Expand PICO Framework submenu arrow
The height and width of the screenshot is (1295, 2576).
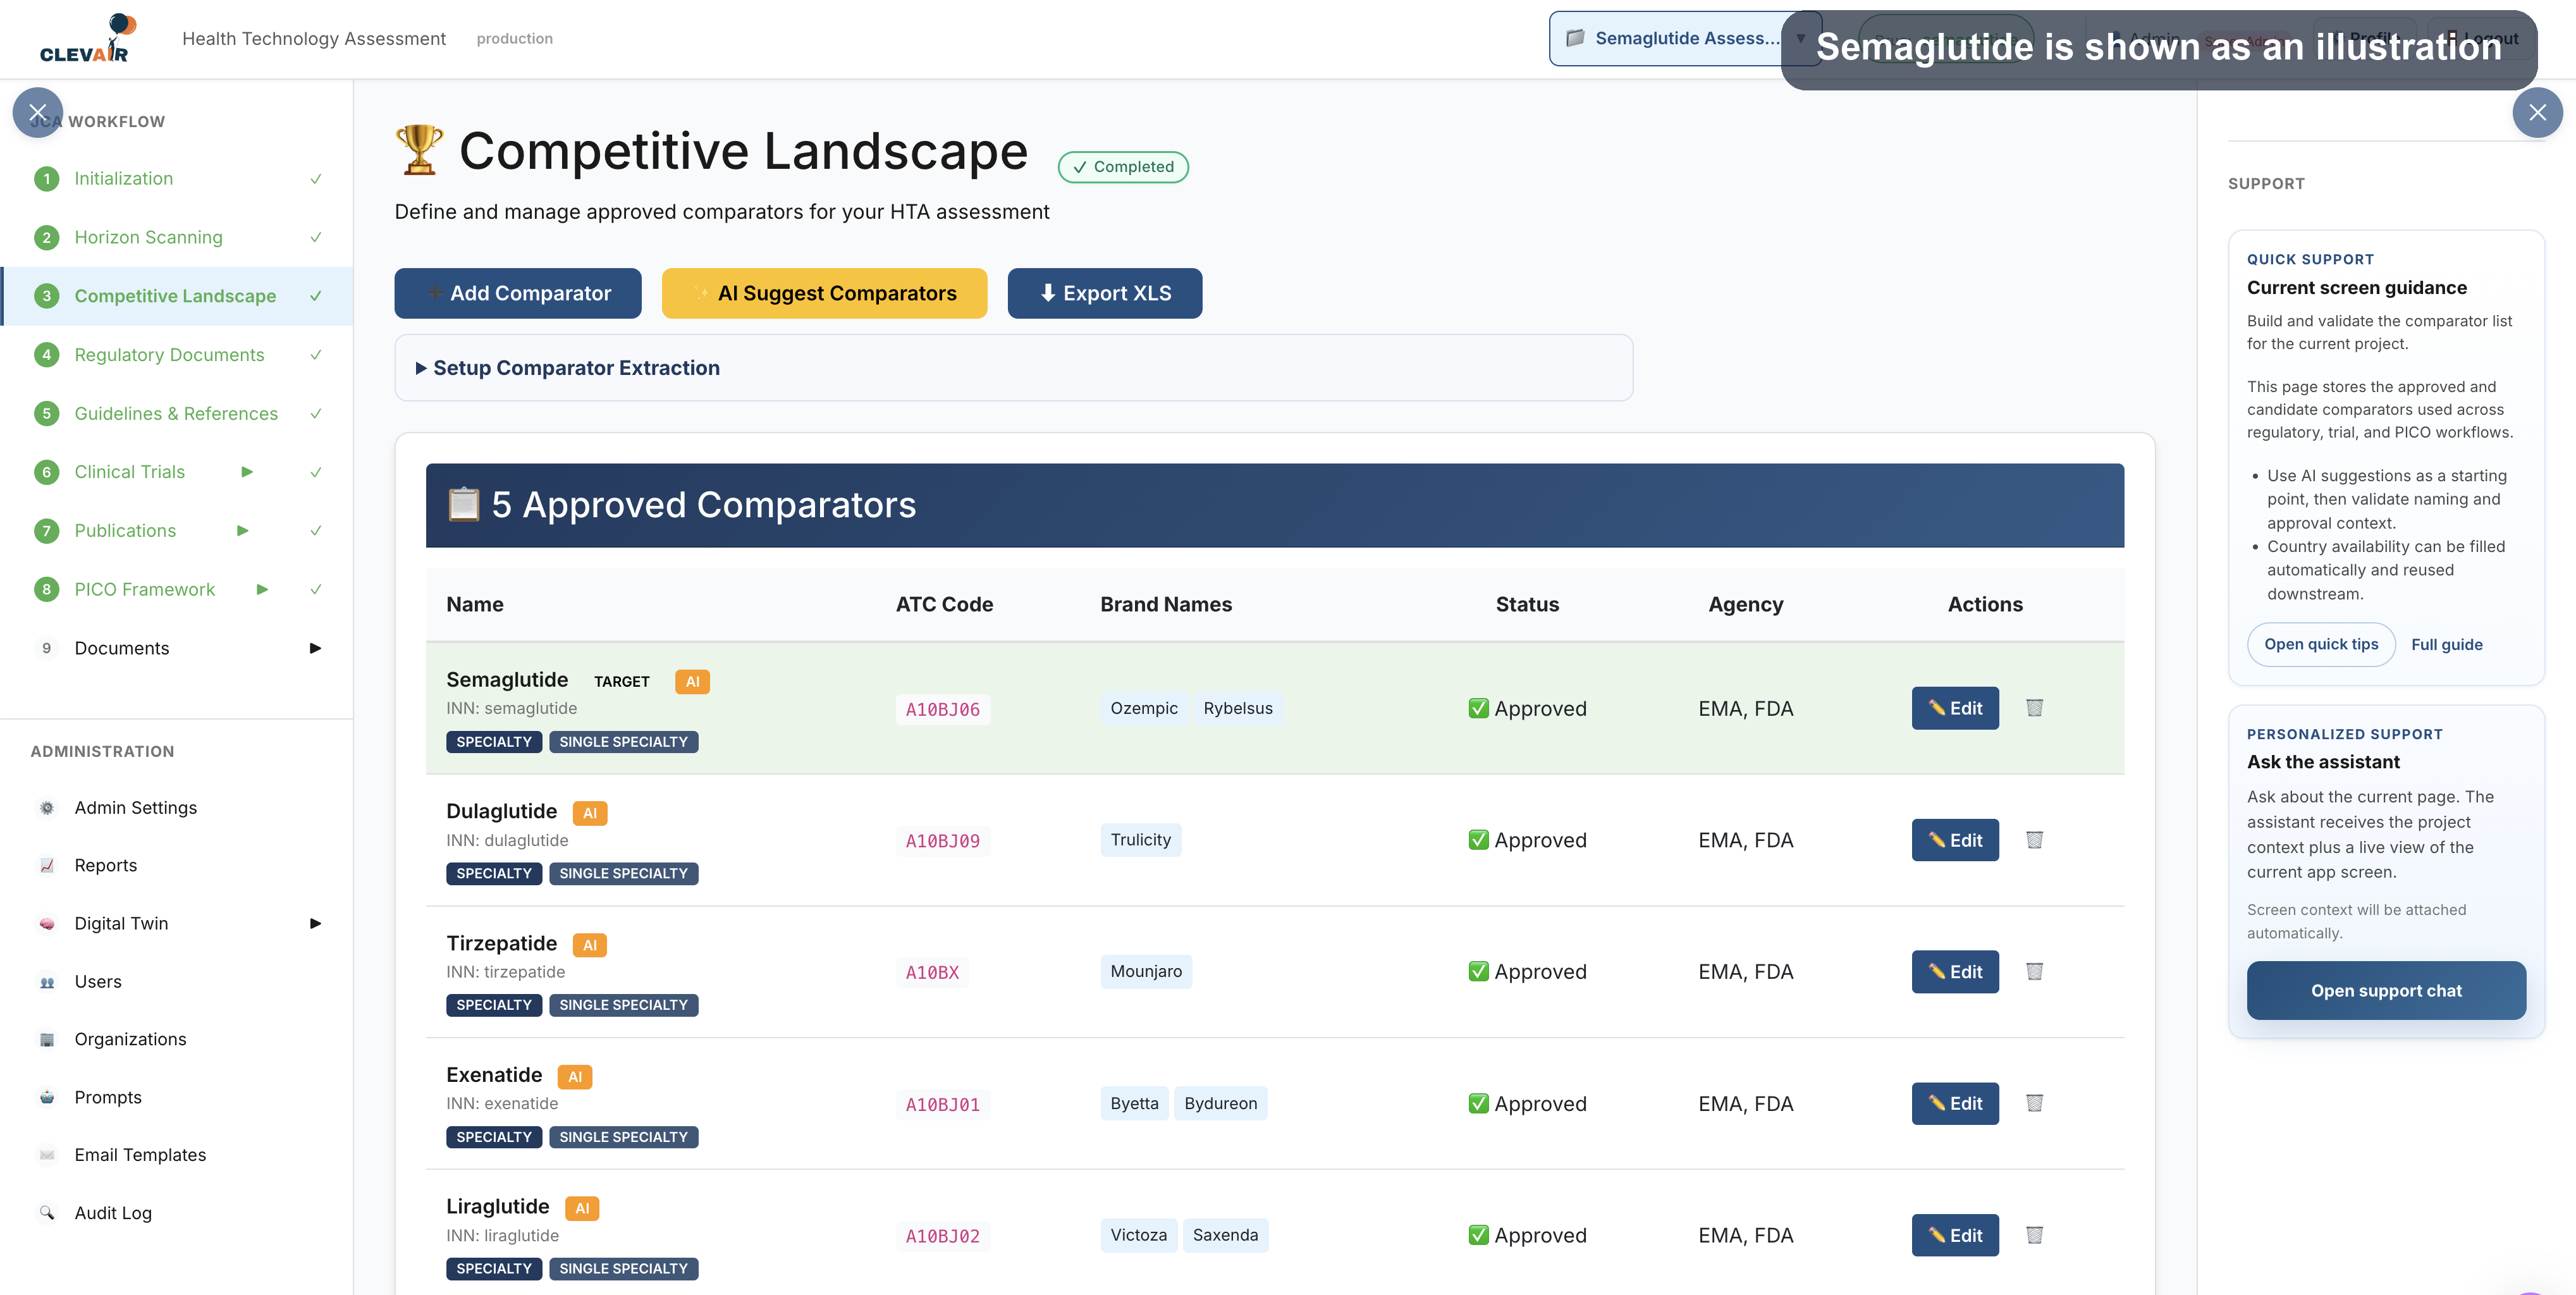tap(262, 590)
